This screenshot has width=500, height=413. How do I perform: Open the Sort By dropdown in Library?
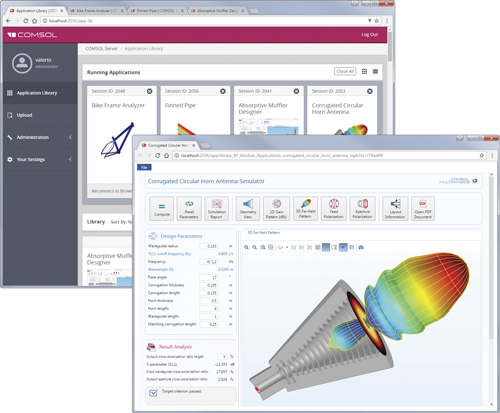[121, 222]
